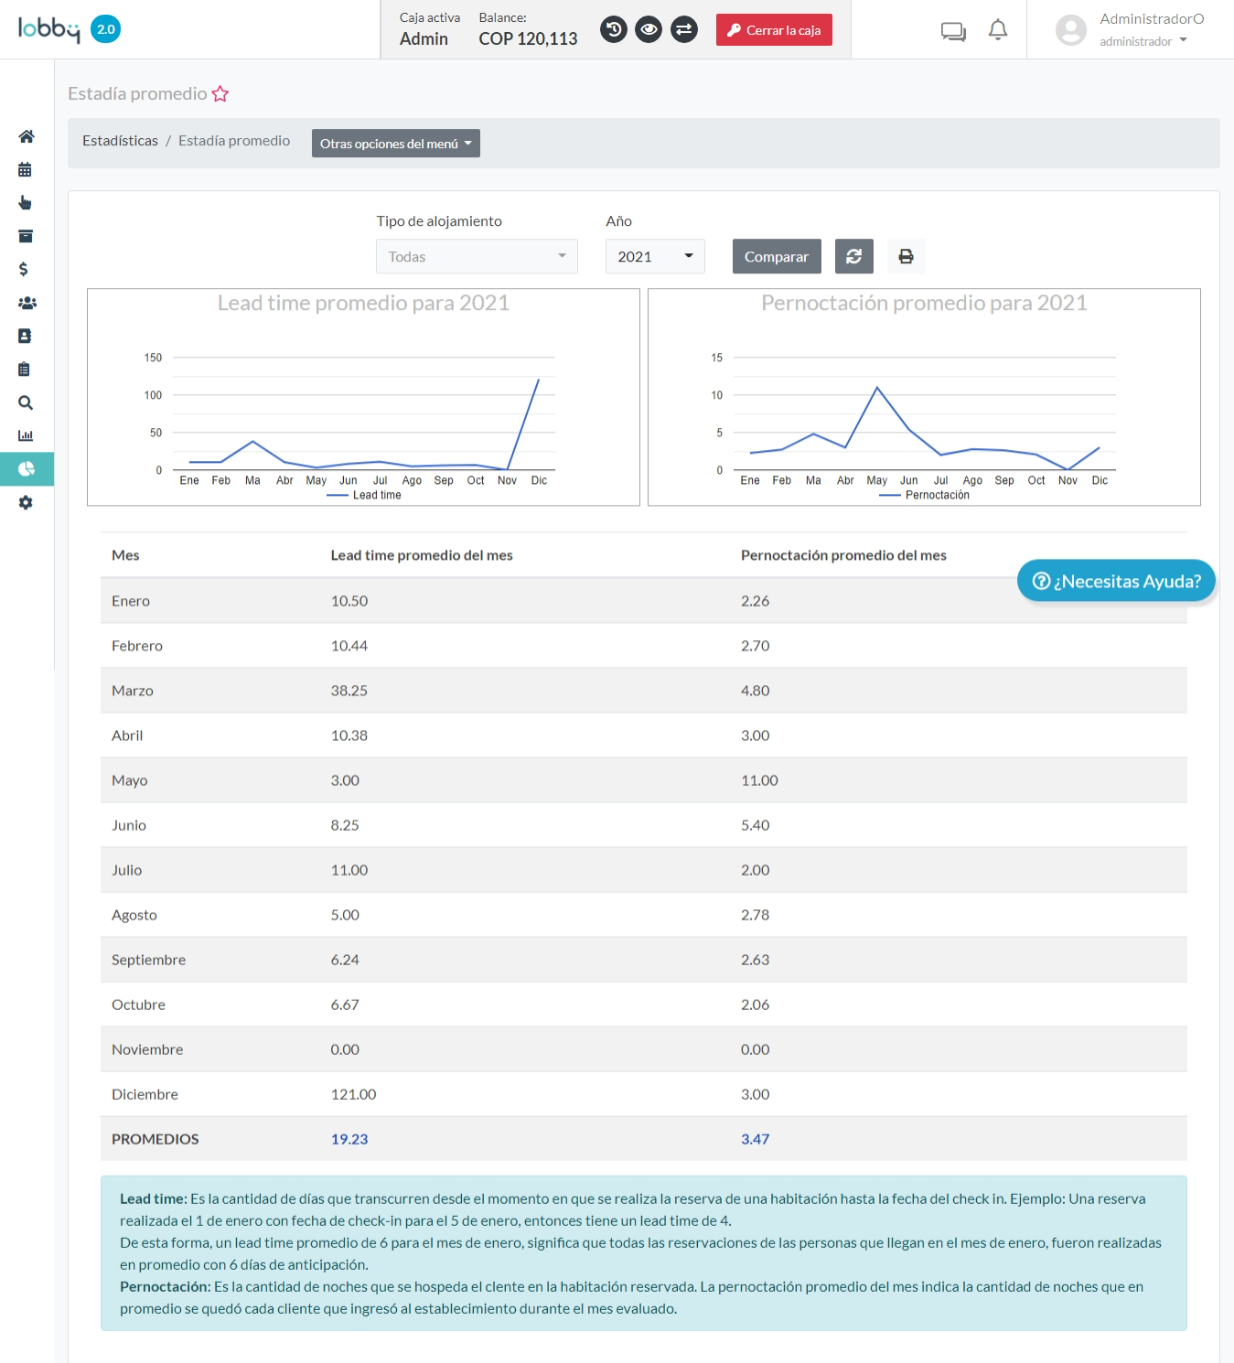Click Marzo lead time value 38.25

click(349, 691)
